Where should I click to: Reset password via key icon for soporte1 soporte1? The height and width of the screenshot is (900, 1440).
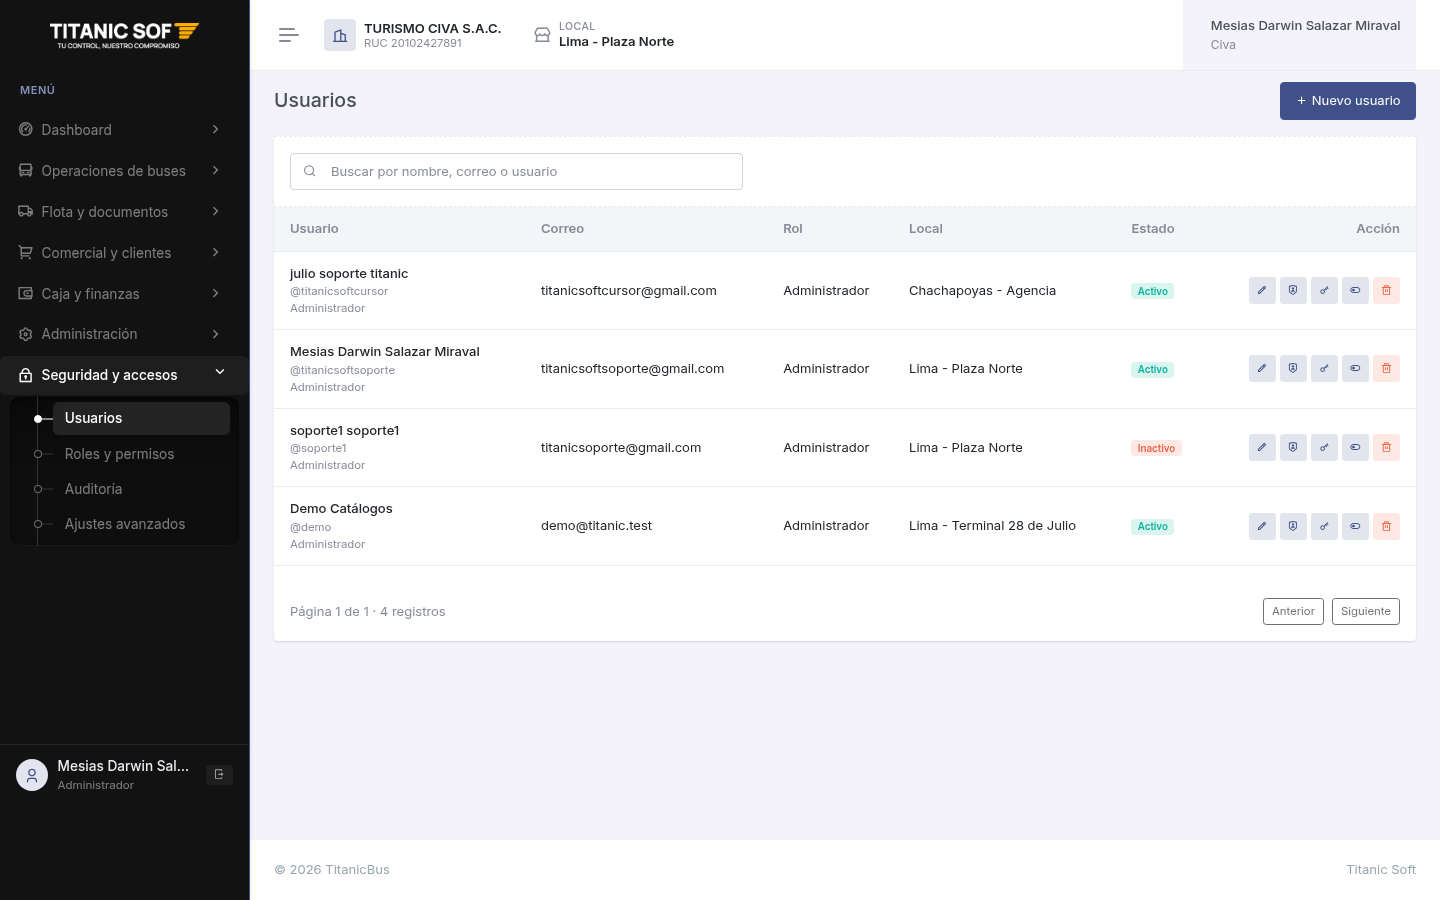click(x=1324, y=448)
